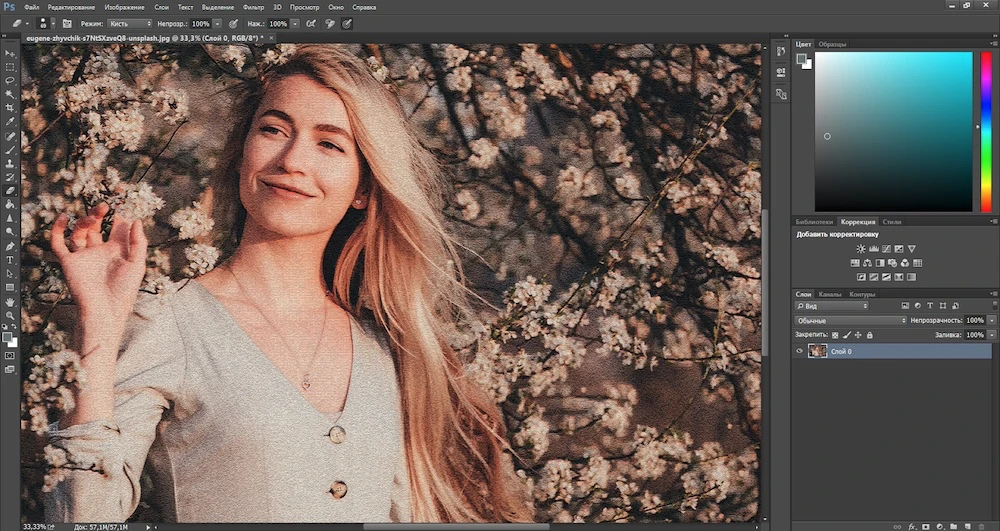Click inside the color picker field
Viewport: 1000px width, 531px height.
pos(893,130)
